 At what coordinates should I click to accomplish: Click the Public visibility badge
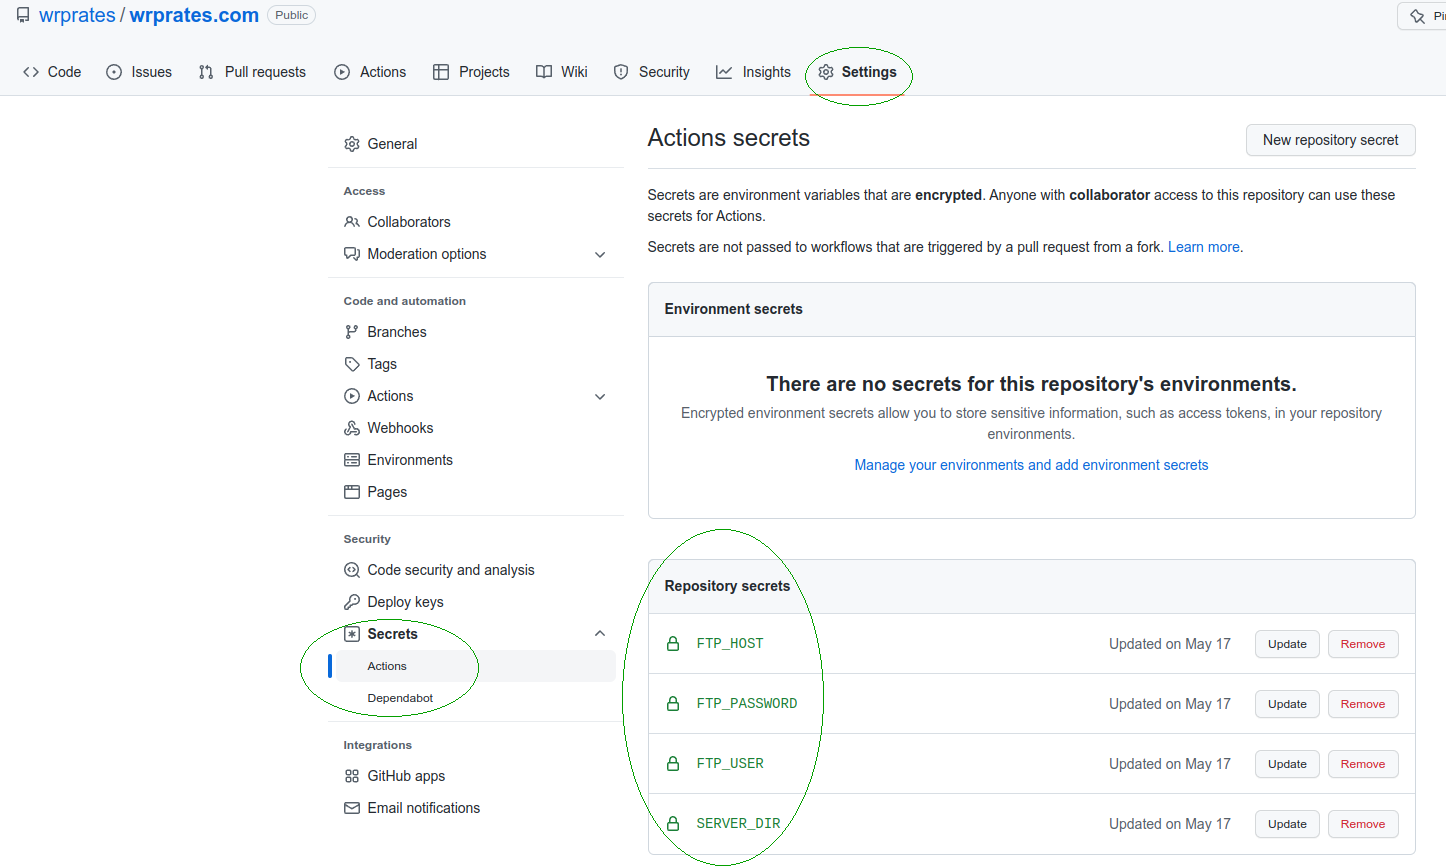point(292,15)
